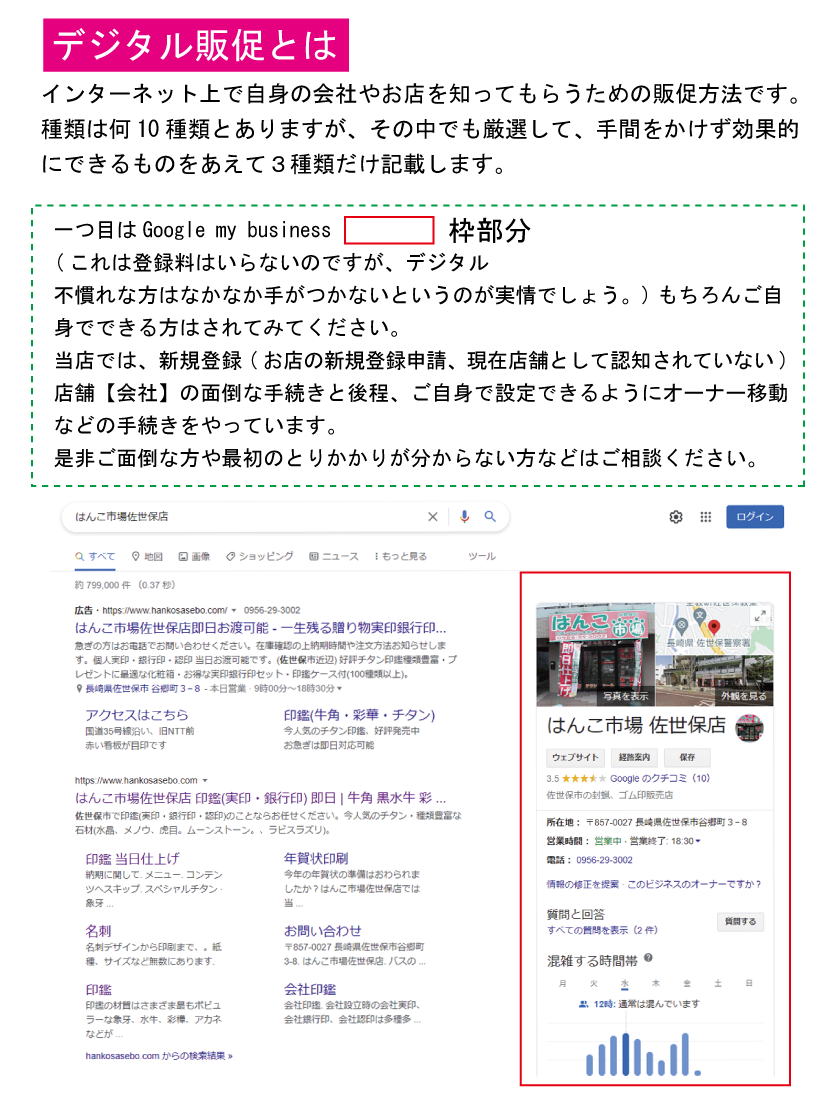Screen dimensions: 838x1111
Task: Select 土 in the busy-times day row
Action: point(718,983)
